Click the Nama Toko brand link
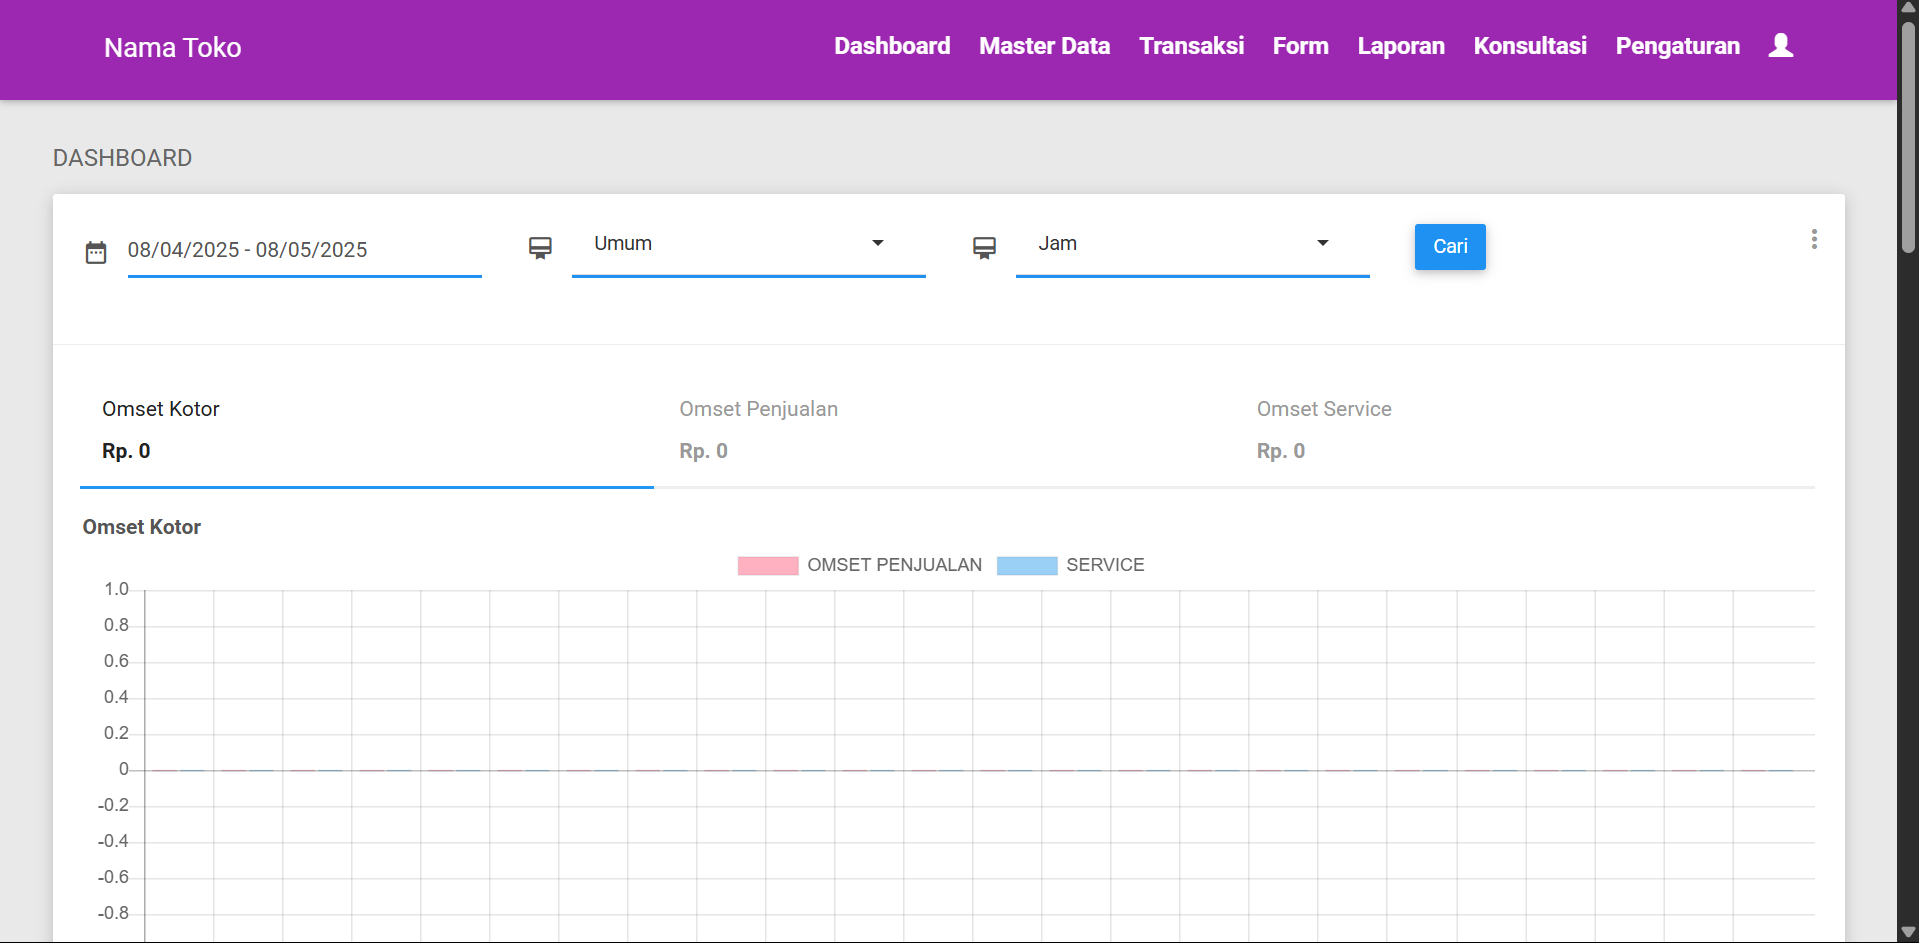The height and width of the screenshot is (943, 1919). [172, 48]
